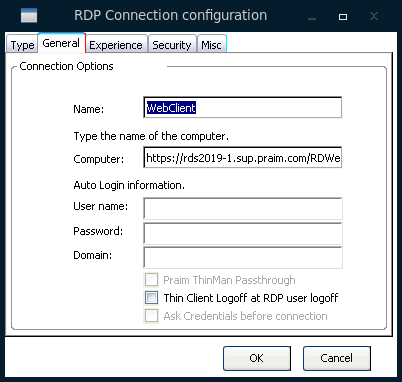Click the 'Auto Login information.' label
This screenshot has width=402, height=382.
click(x=129, y=185)
